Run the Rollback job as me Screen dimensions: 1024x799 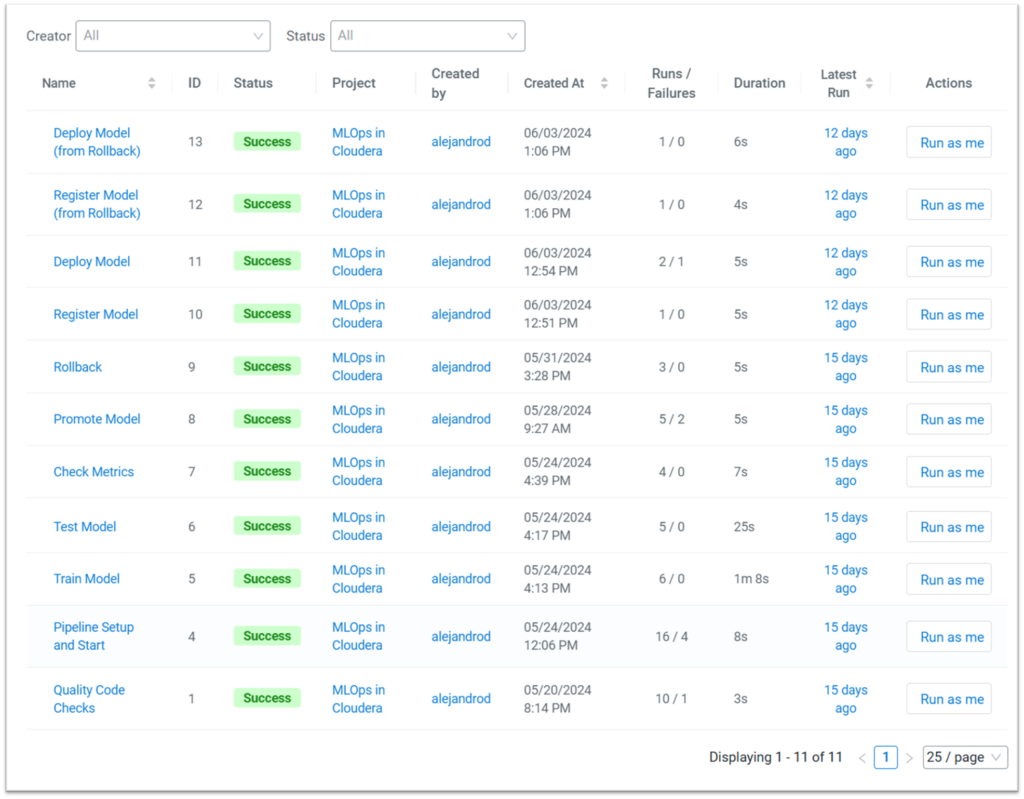point(949,368)
